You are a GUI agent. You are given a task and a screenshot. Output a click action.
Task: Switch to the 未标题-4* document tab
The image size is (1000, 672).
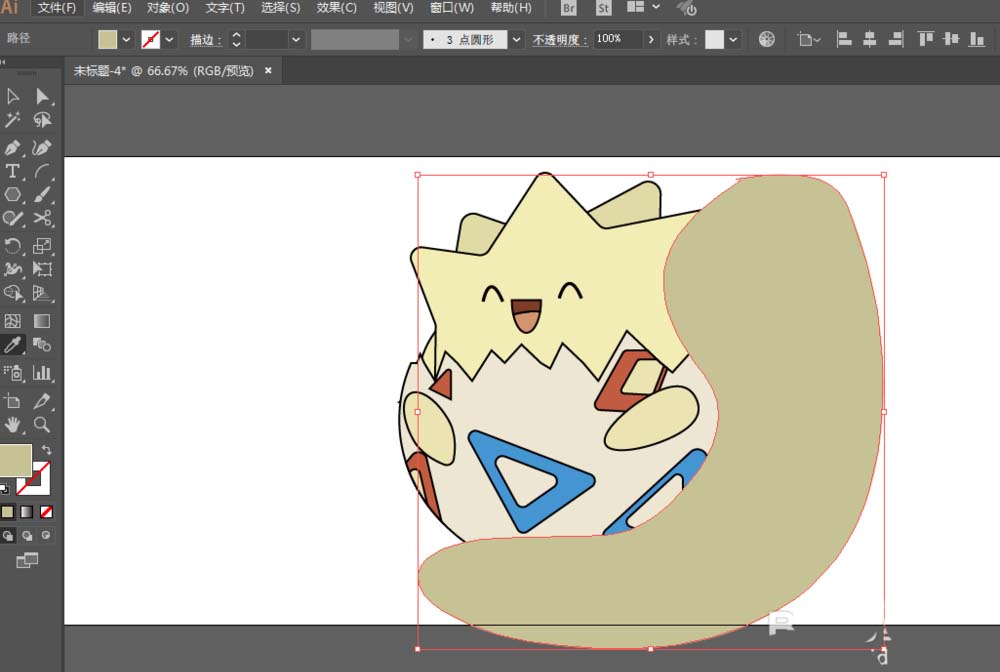[x=163, y=71]
